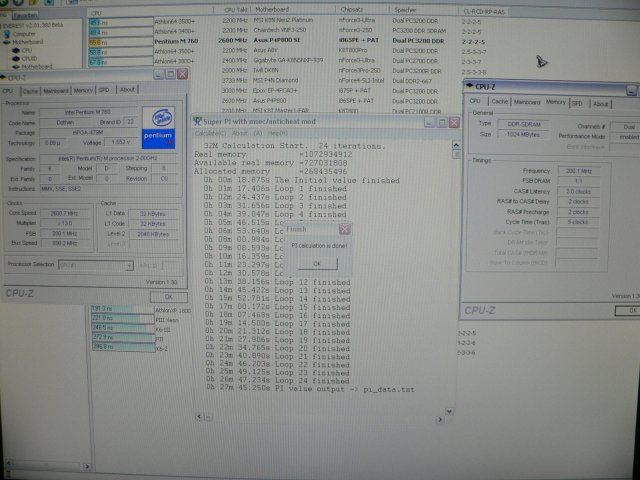
Task: Sort by the CPU Takt column header
Action: coord(235,9)
